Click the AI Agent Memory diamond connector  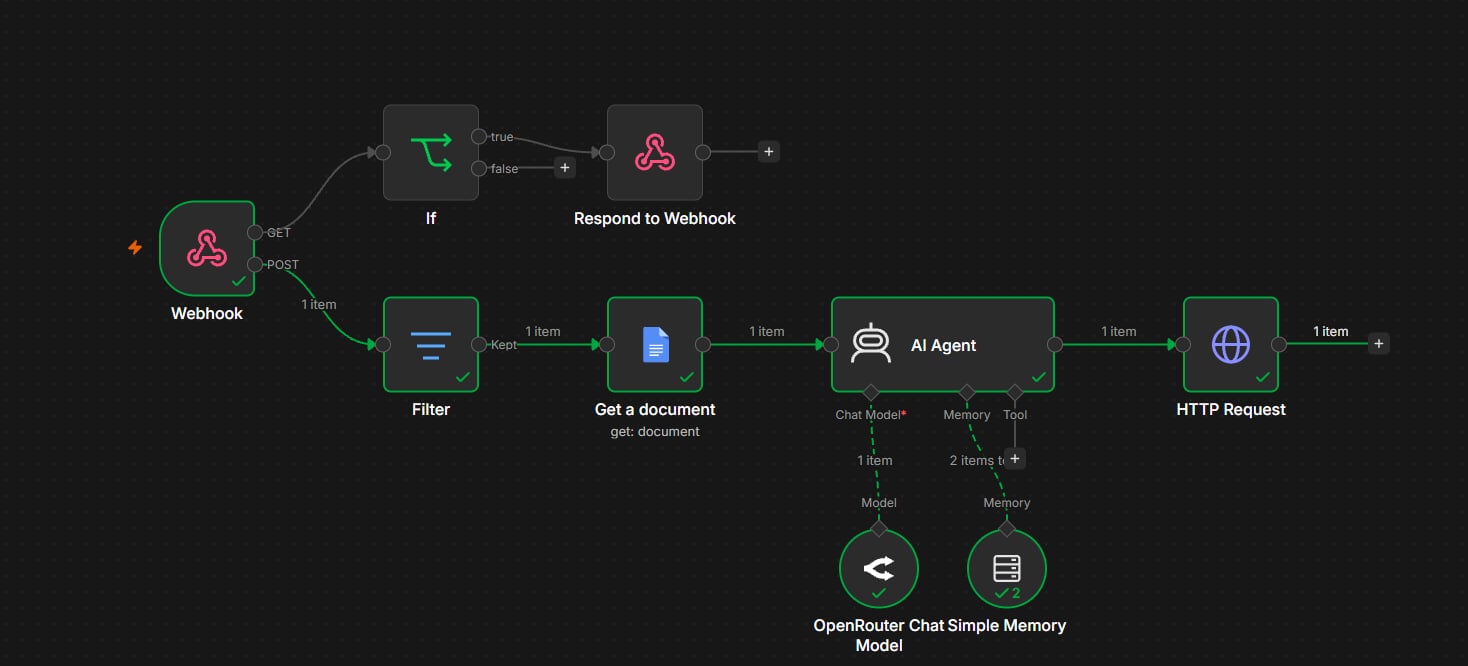click(x=967, y=392)
